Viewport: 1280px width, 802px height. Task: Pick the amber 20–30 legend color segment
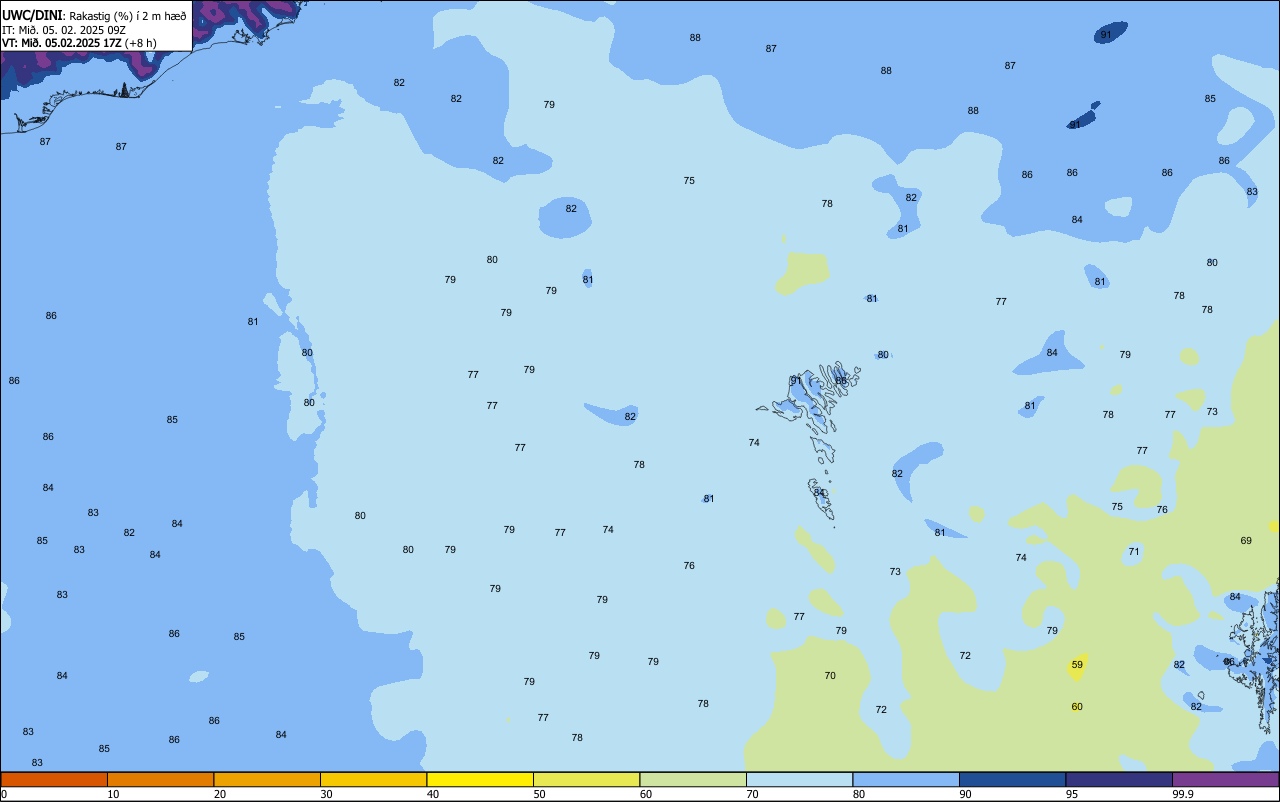pos(267,779)
